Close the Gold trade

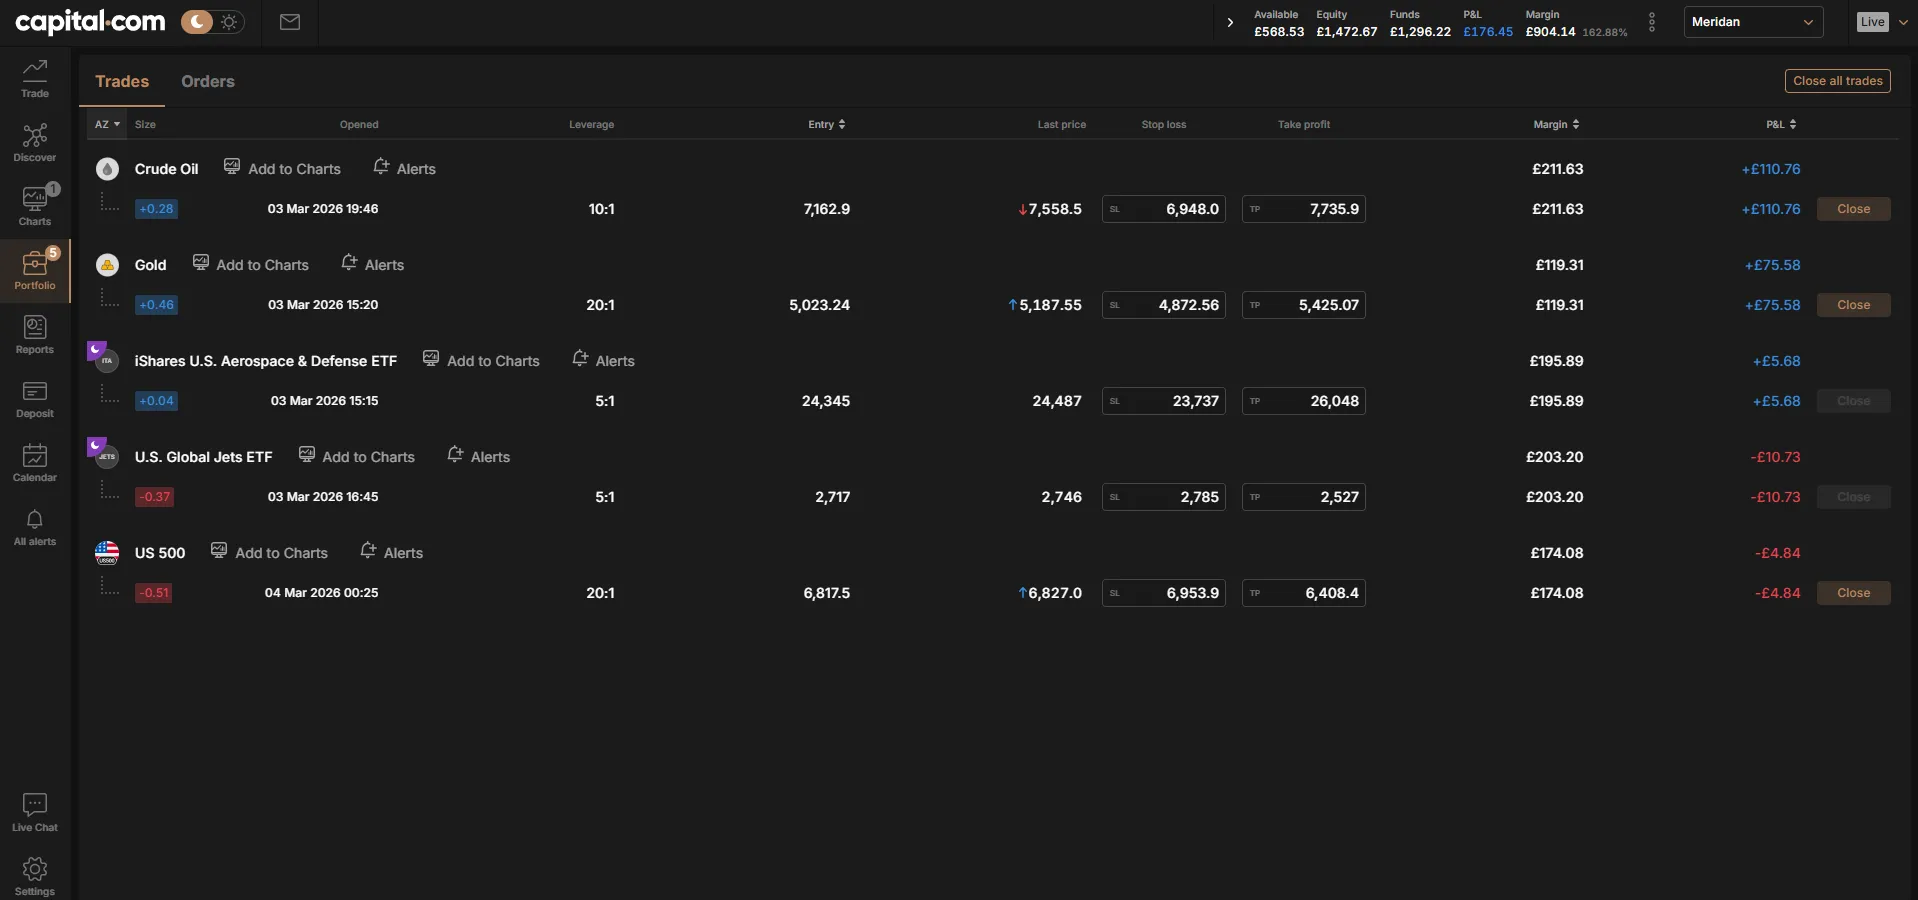1853,305
